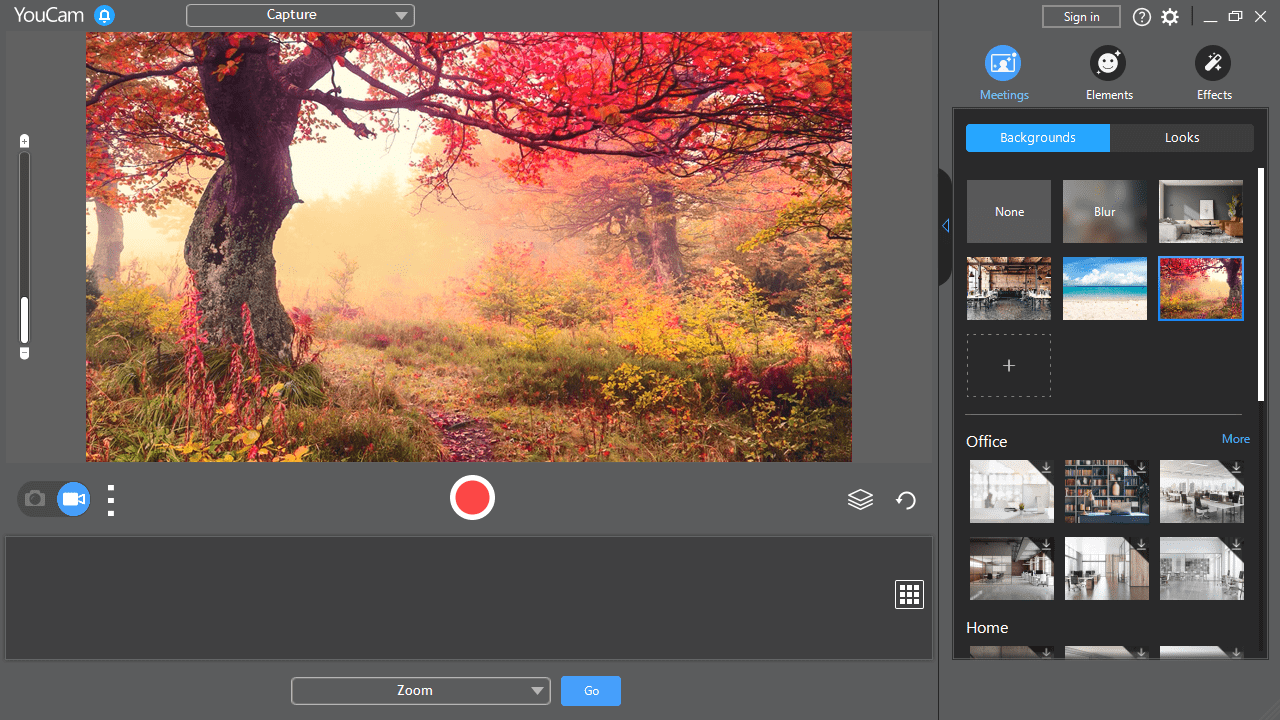Start recording with the red button
This screenshot has width=1280, height=720.
(472, 497)
